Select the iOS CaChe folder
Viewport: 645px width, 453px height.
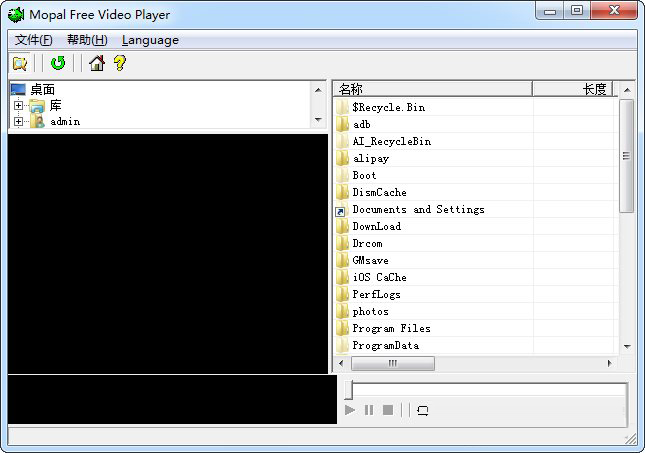[x=379, y=278]
